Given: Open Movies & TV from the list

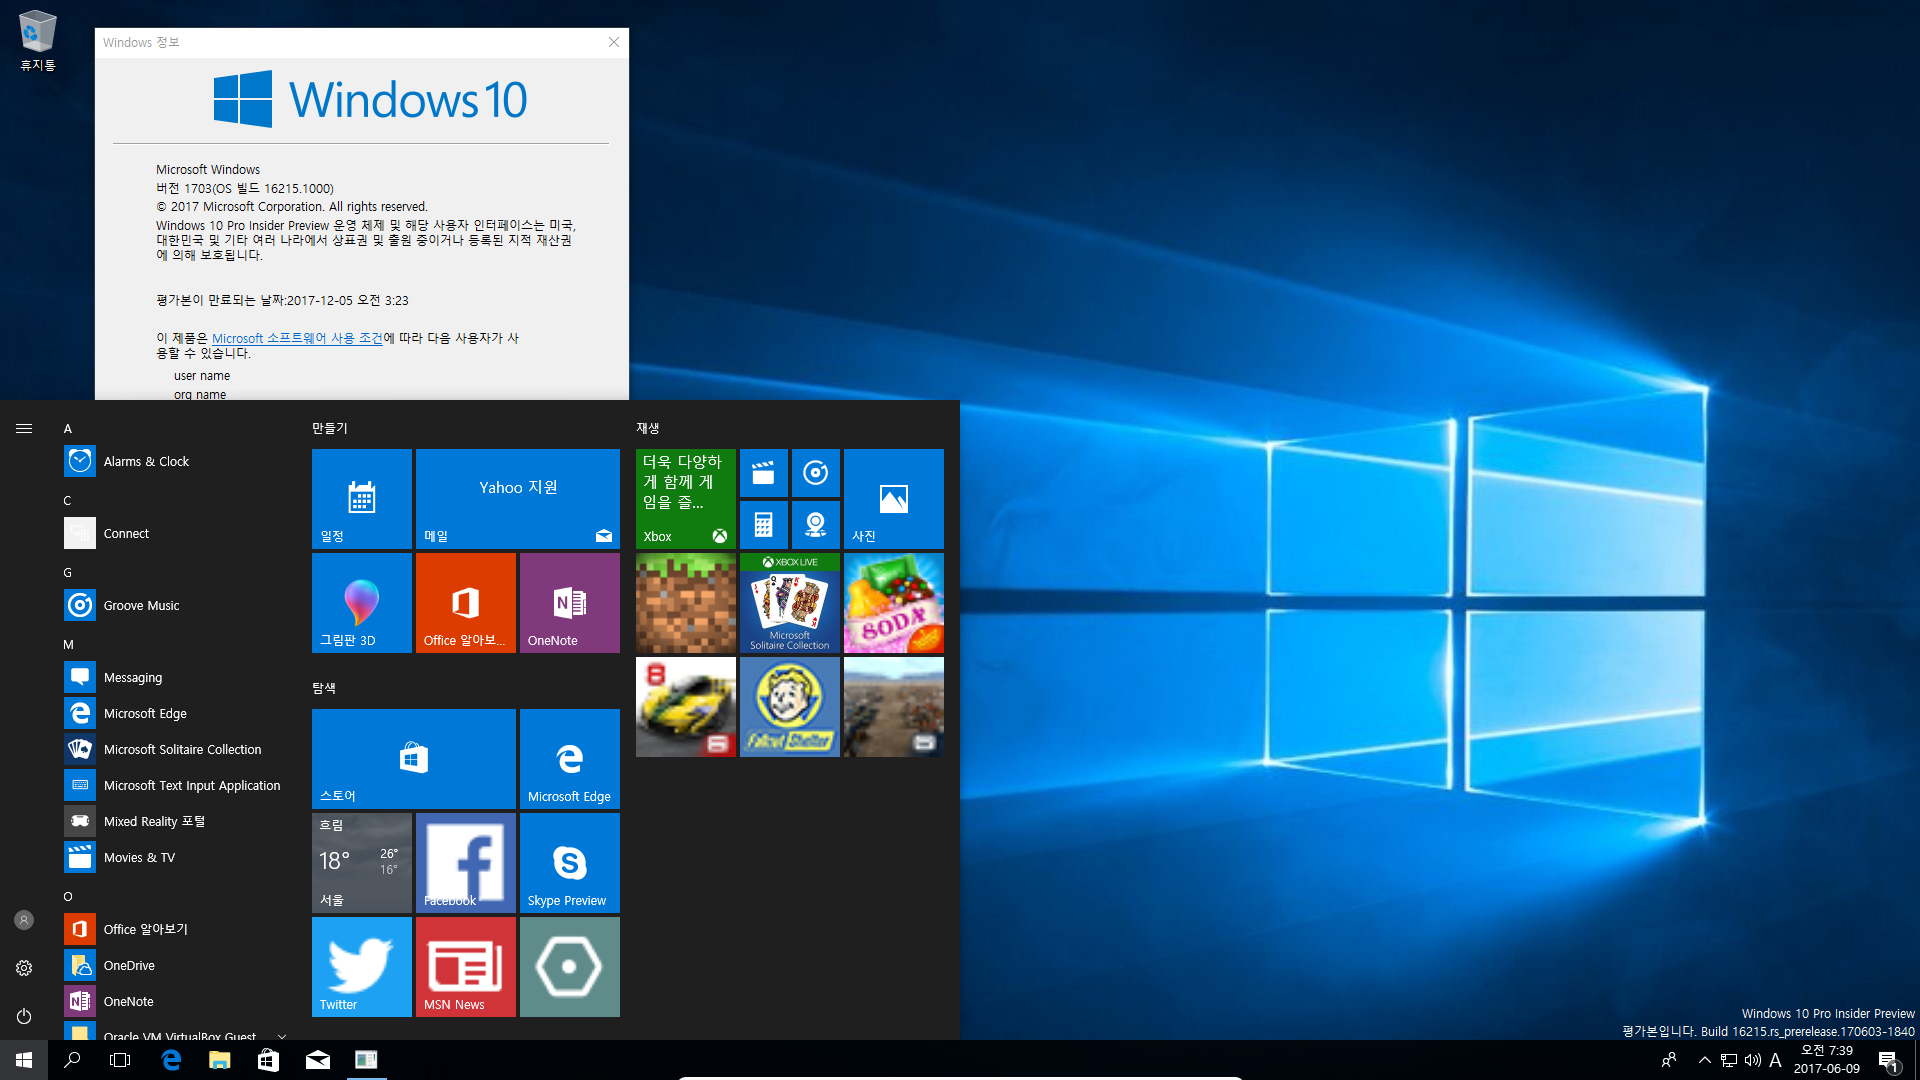Looking at the screenshot, I should 172,857.
